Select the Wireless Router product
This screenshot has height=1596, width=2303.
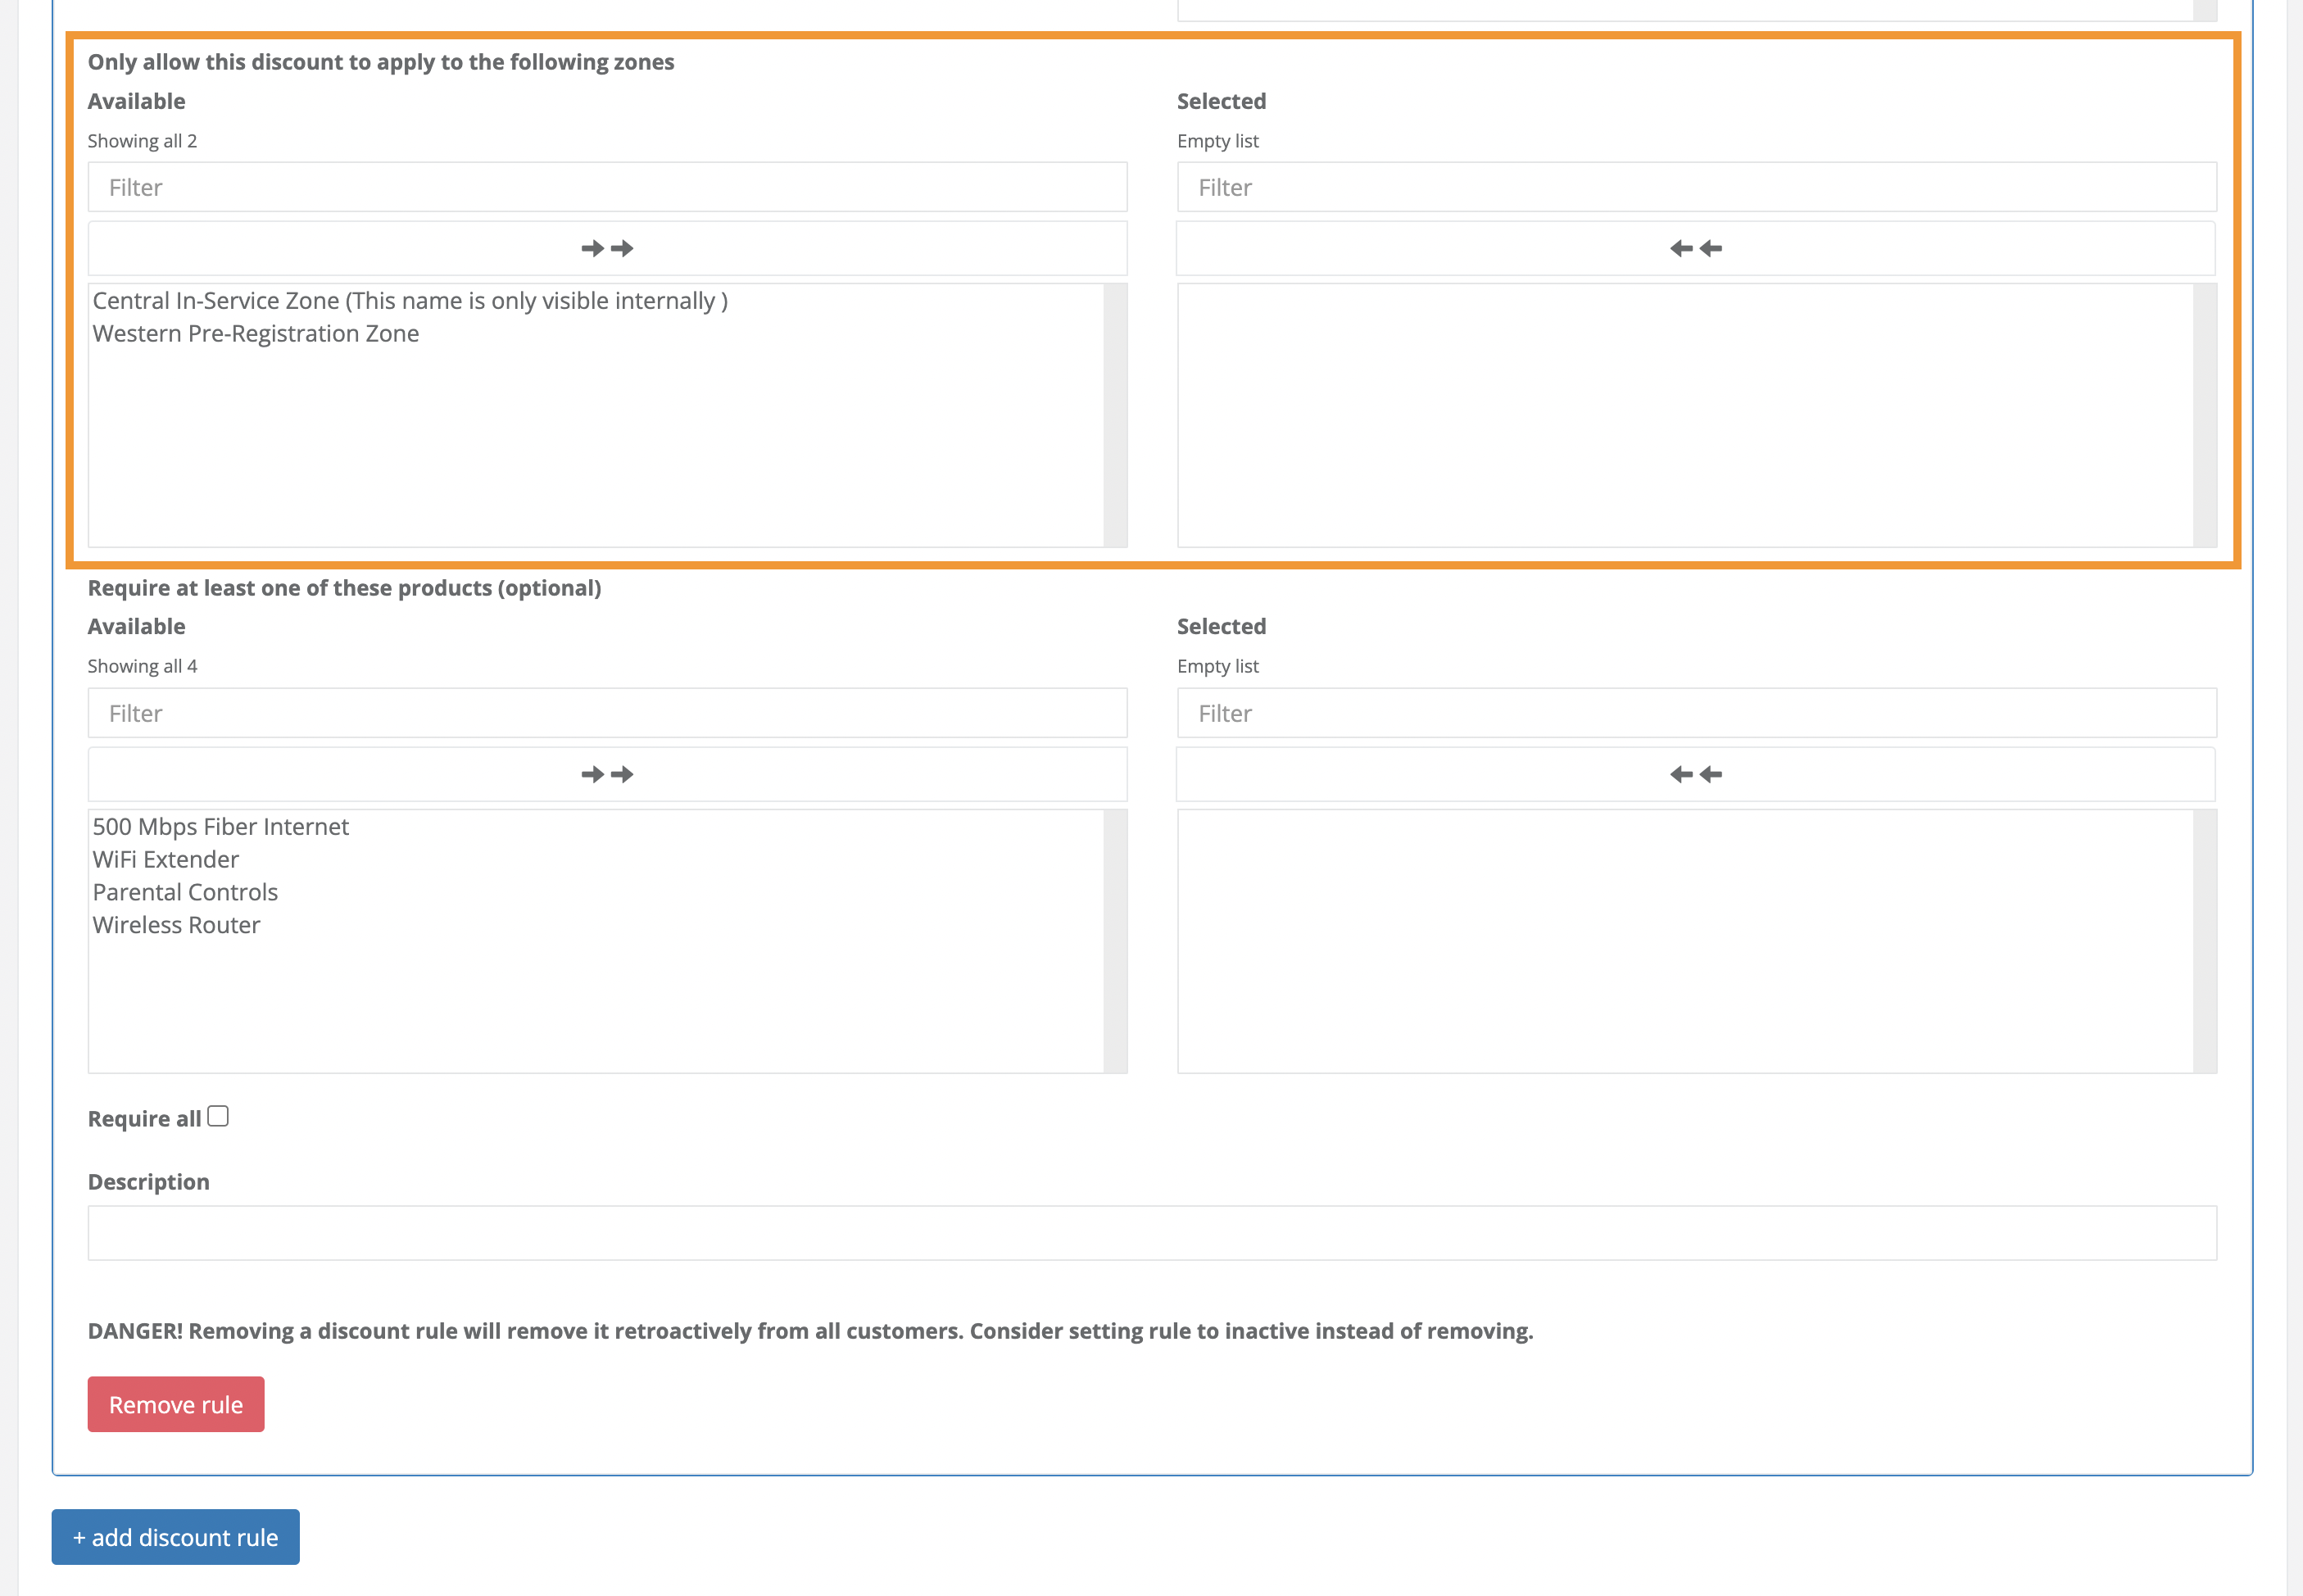click(176, 925)
